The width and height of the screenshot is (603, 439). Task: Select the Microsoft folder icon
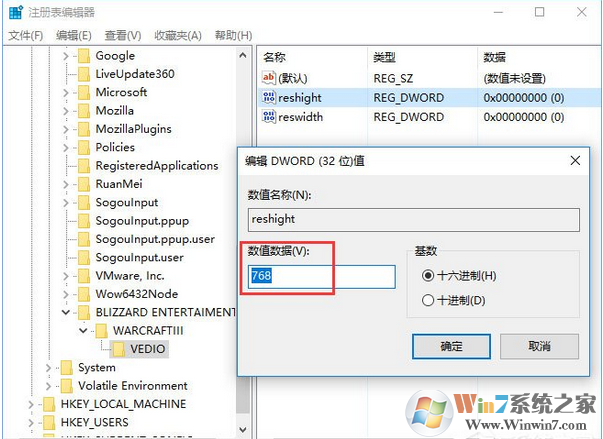click(84, 92)
